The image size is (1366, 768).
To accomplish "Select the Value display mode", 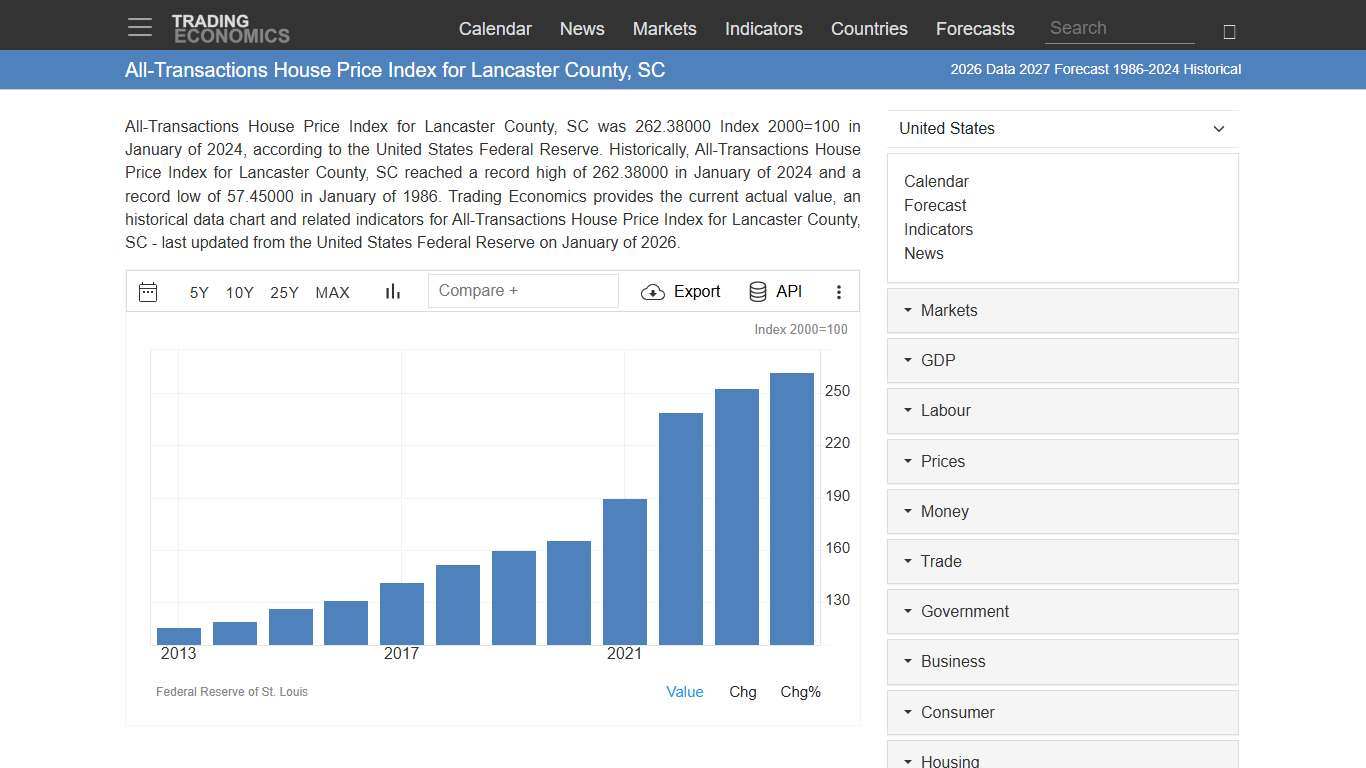I will pos(685,691).
